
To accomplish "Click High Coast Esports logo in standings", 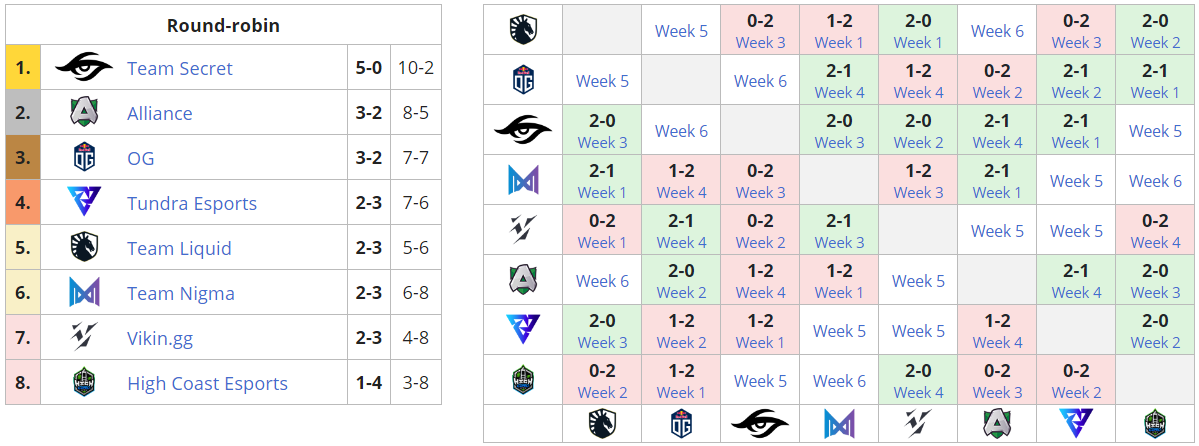I will click(84, 383).
